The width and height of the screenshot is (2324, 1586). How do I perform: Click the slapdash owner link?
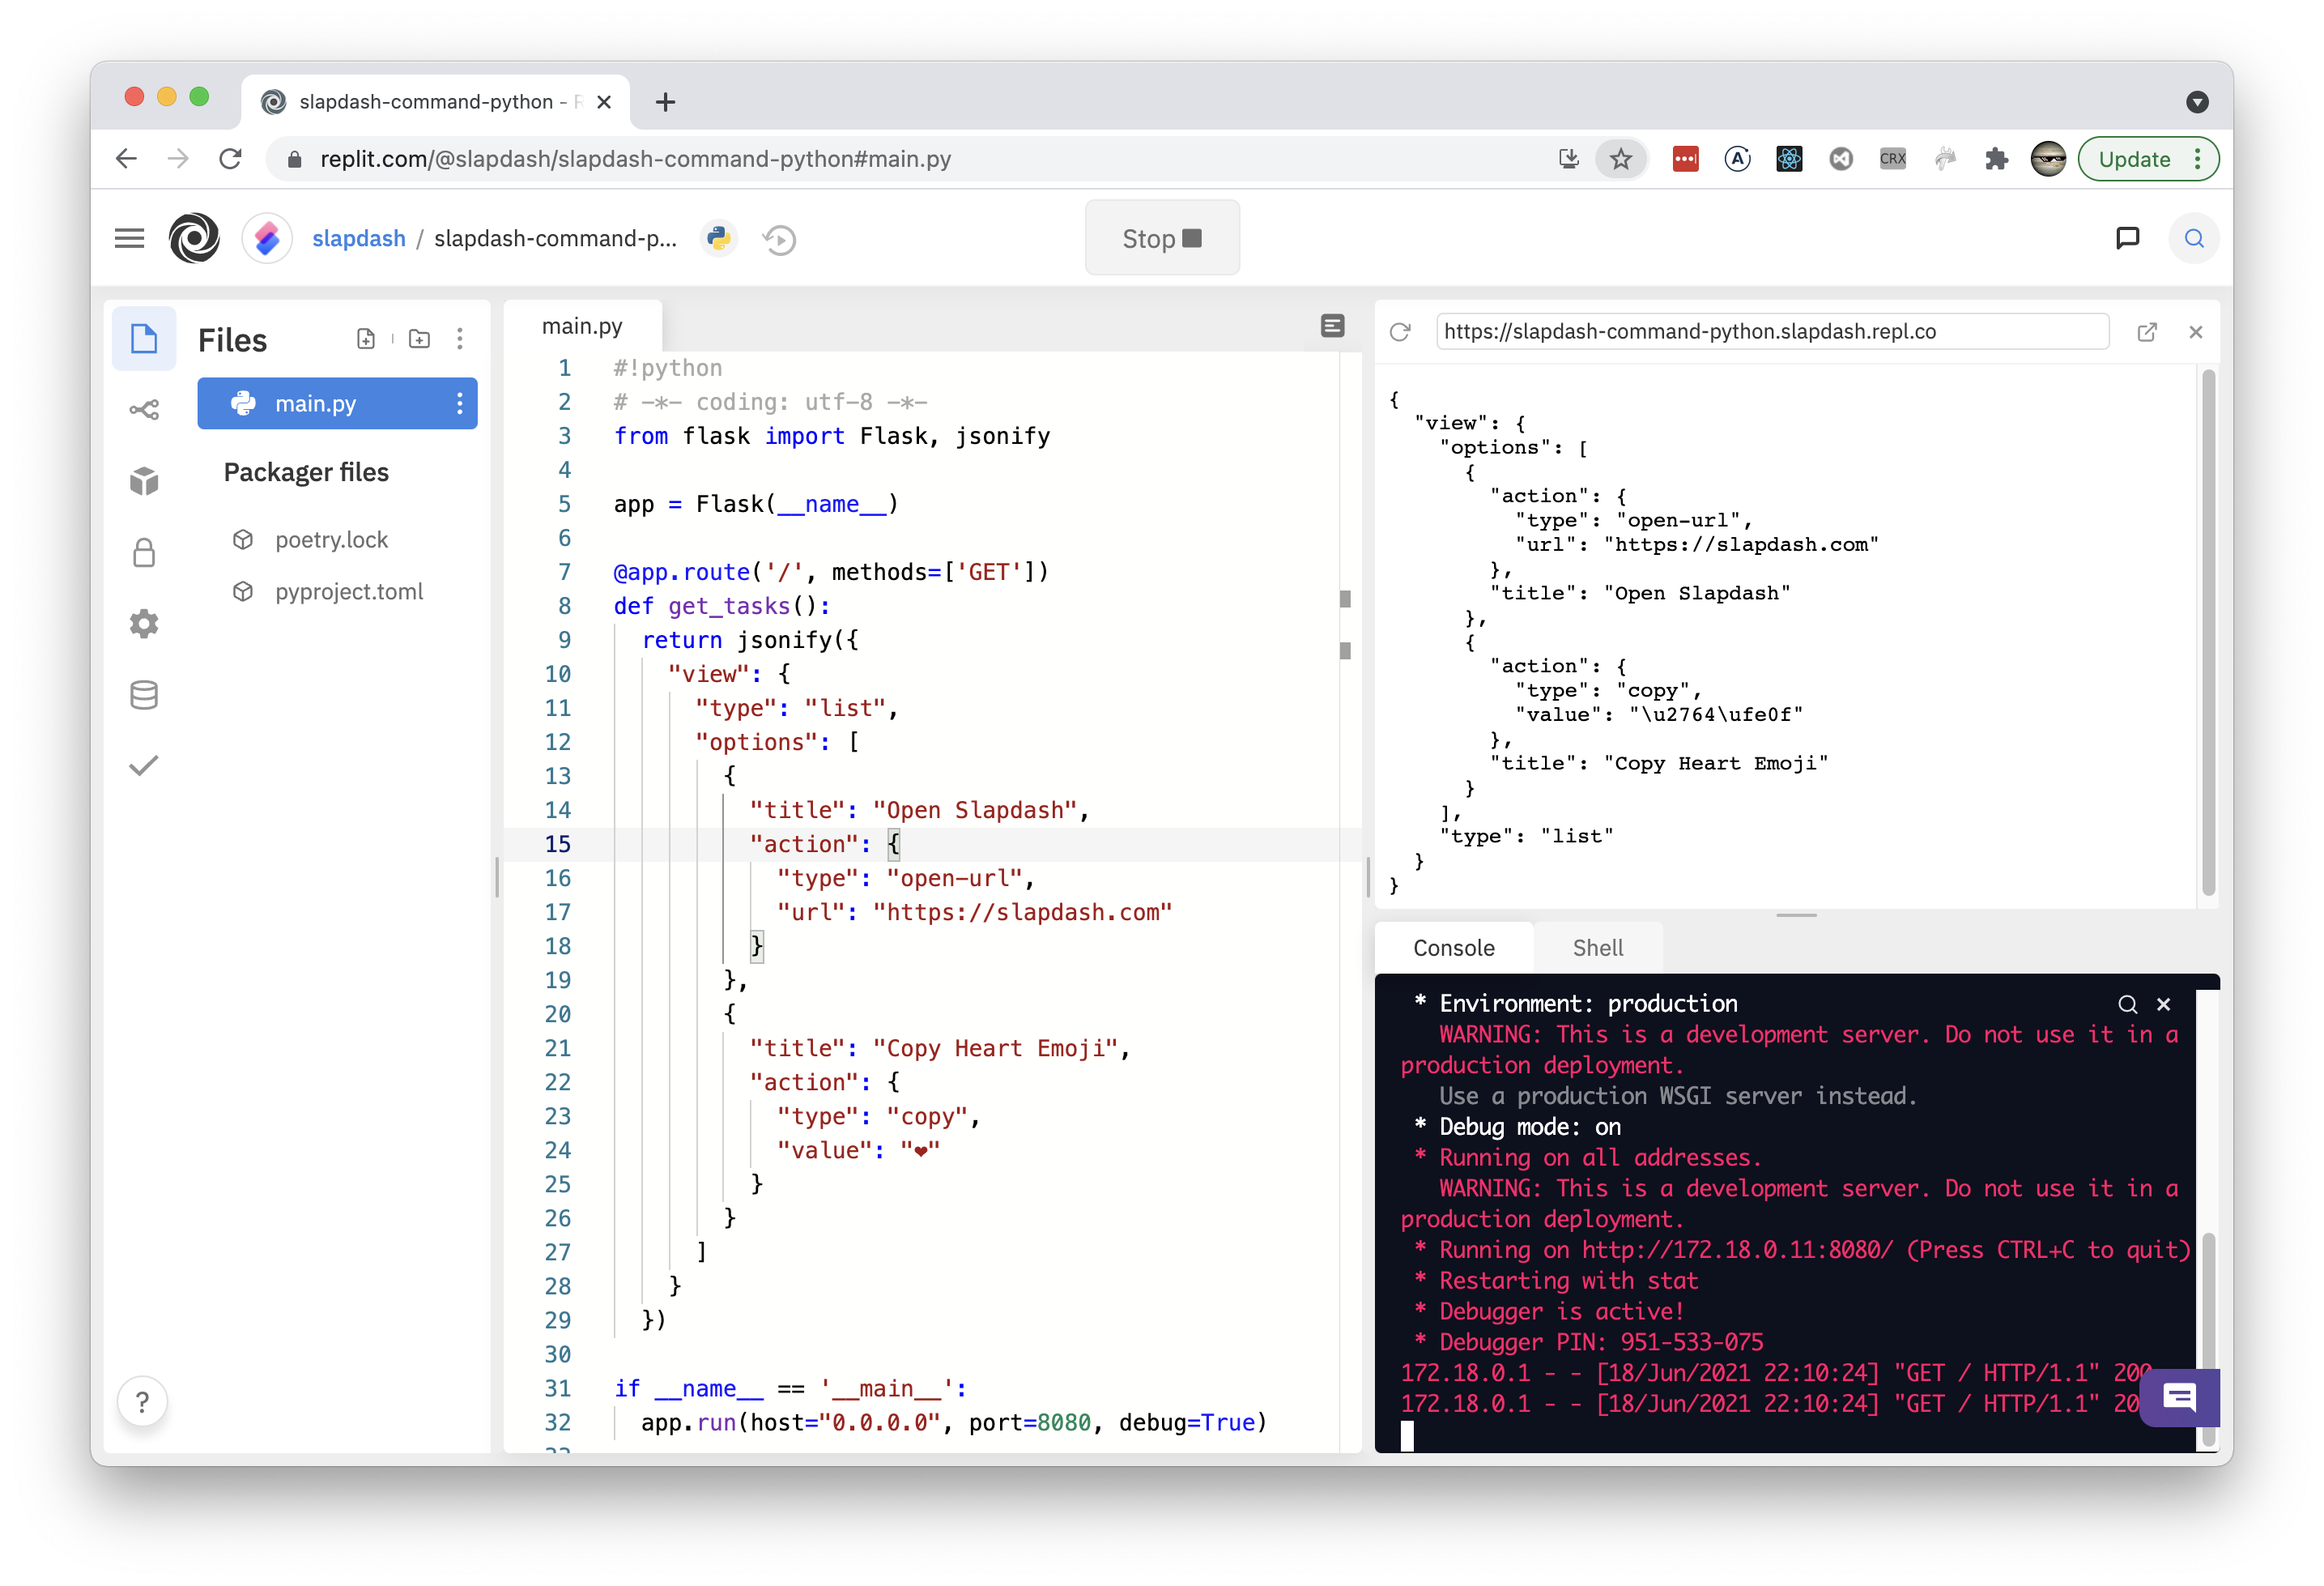pos(359,238)
